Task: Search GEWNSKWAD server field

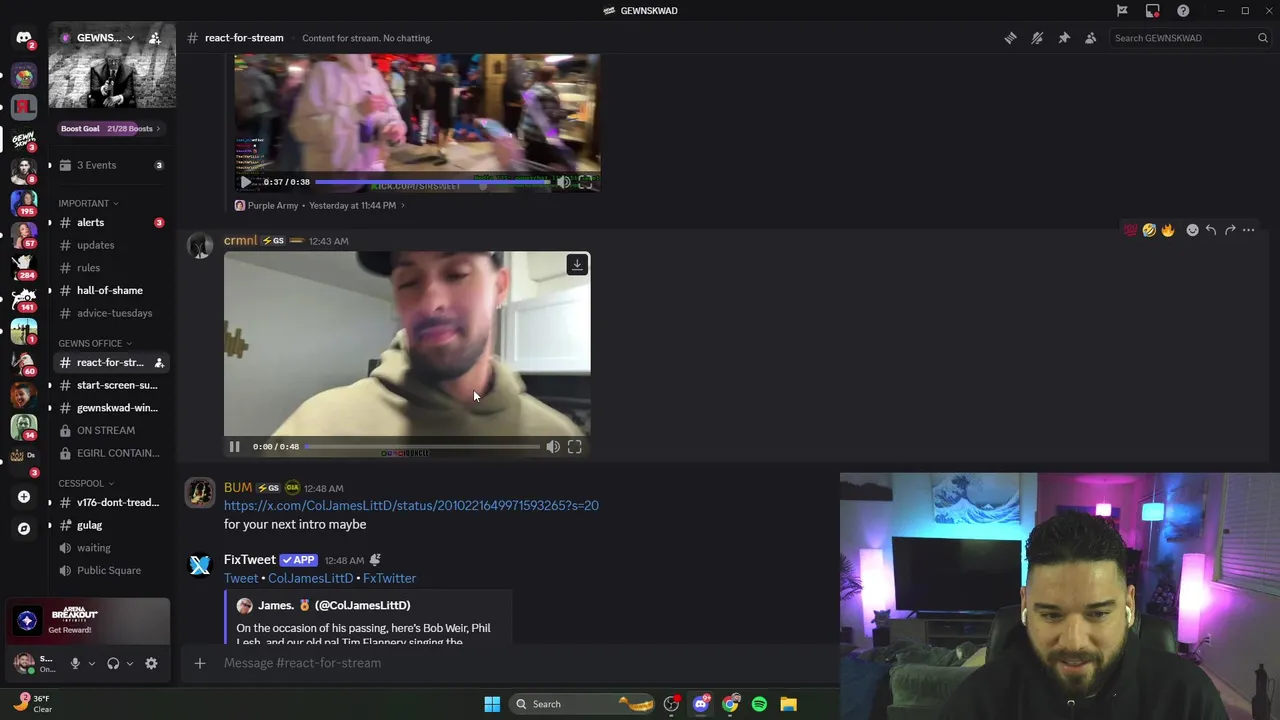Action: tap(1190, 38)
